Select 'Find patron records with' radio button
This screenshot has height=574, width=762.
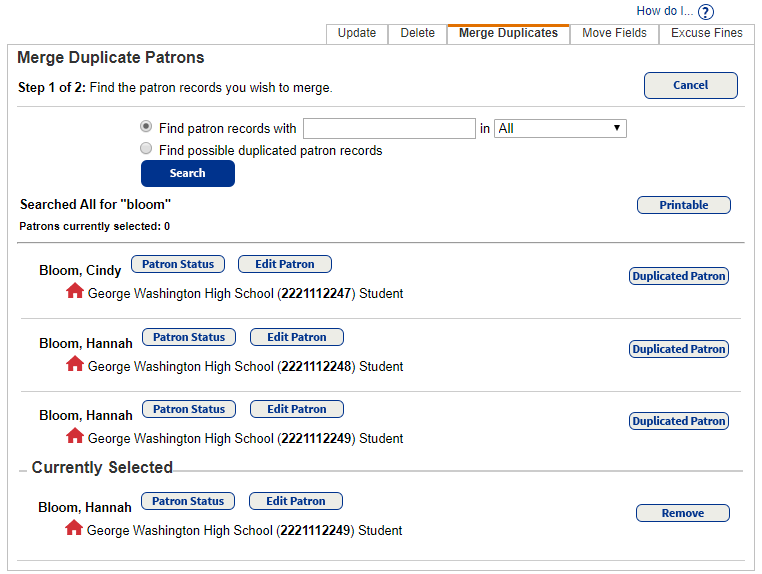[147, 127]
